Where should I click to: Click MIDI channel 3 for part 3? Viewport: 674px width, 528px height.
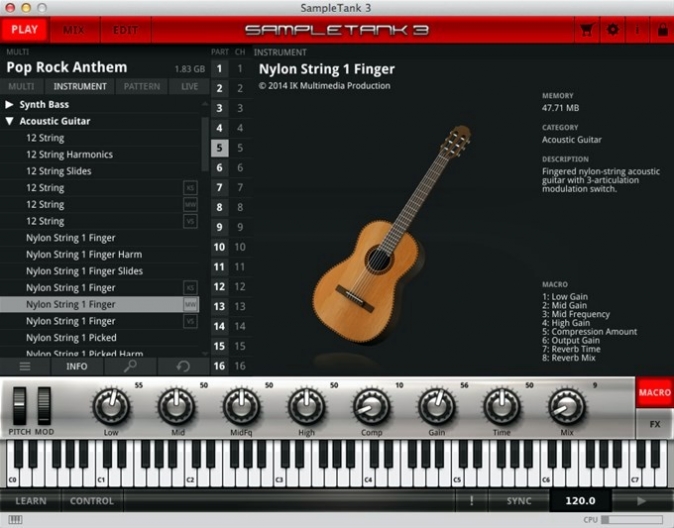click(x=240, y=108)
